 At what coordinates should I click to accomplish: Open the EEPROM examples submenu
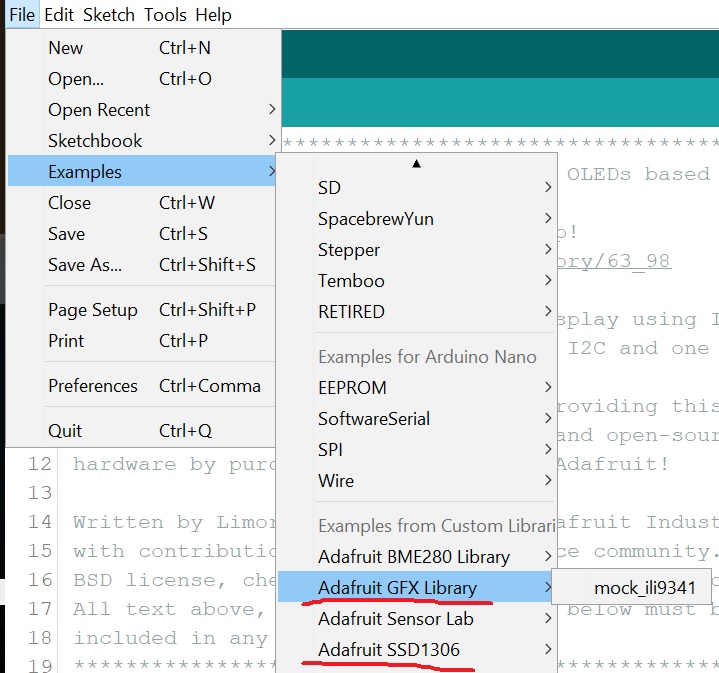point(352,388)
